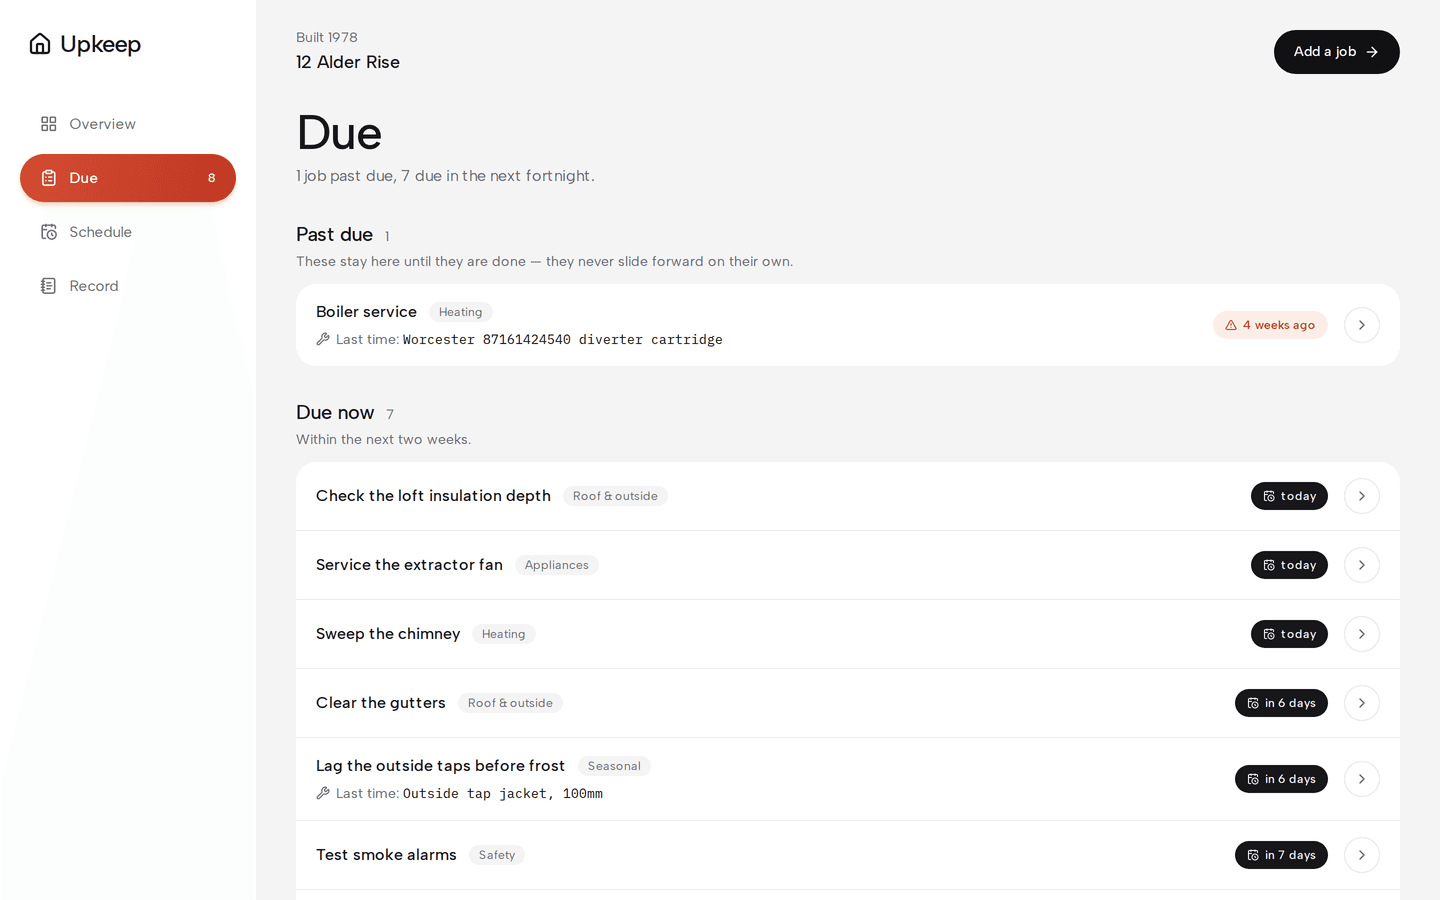Click the Schedule calendar-clock icon
Viewport: 1440px width, 900px height.
point(48,232)
